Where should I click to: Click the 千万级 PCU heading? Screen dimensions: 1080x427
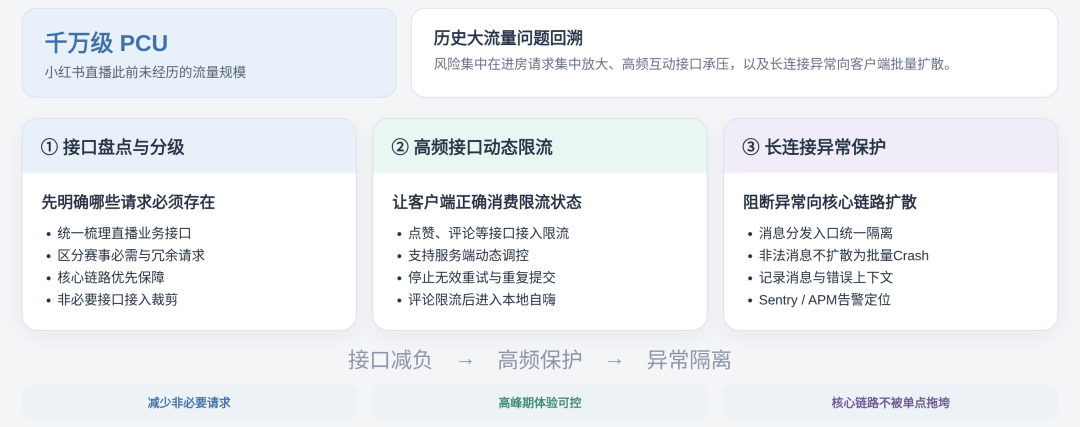107,43
